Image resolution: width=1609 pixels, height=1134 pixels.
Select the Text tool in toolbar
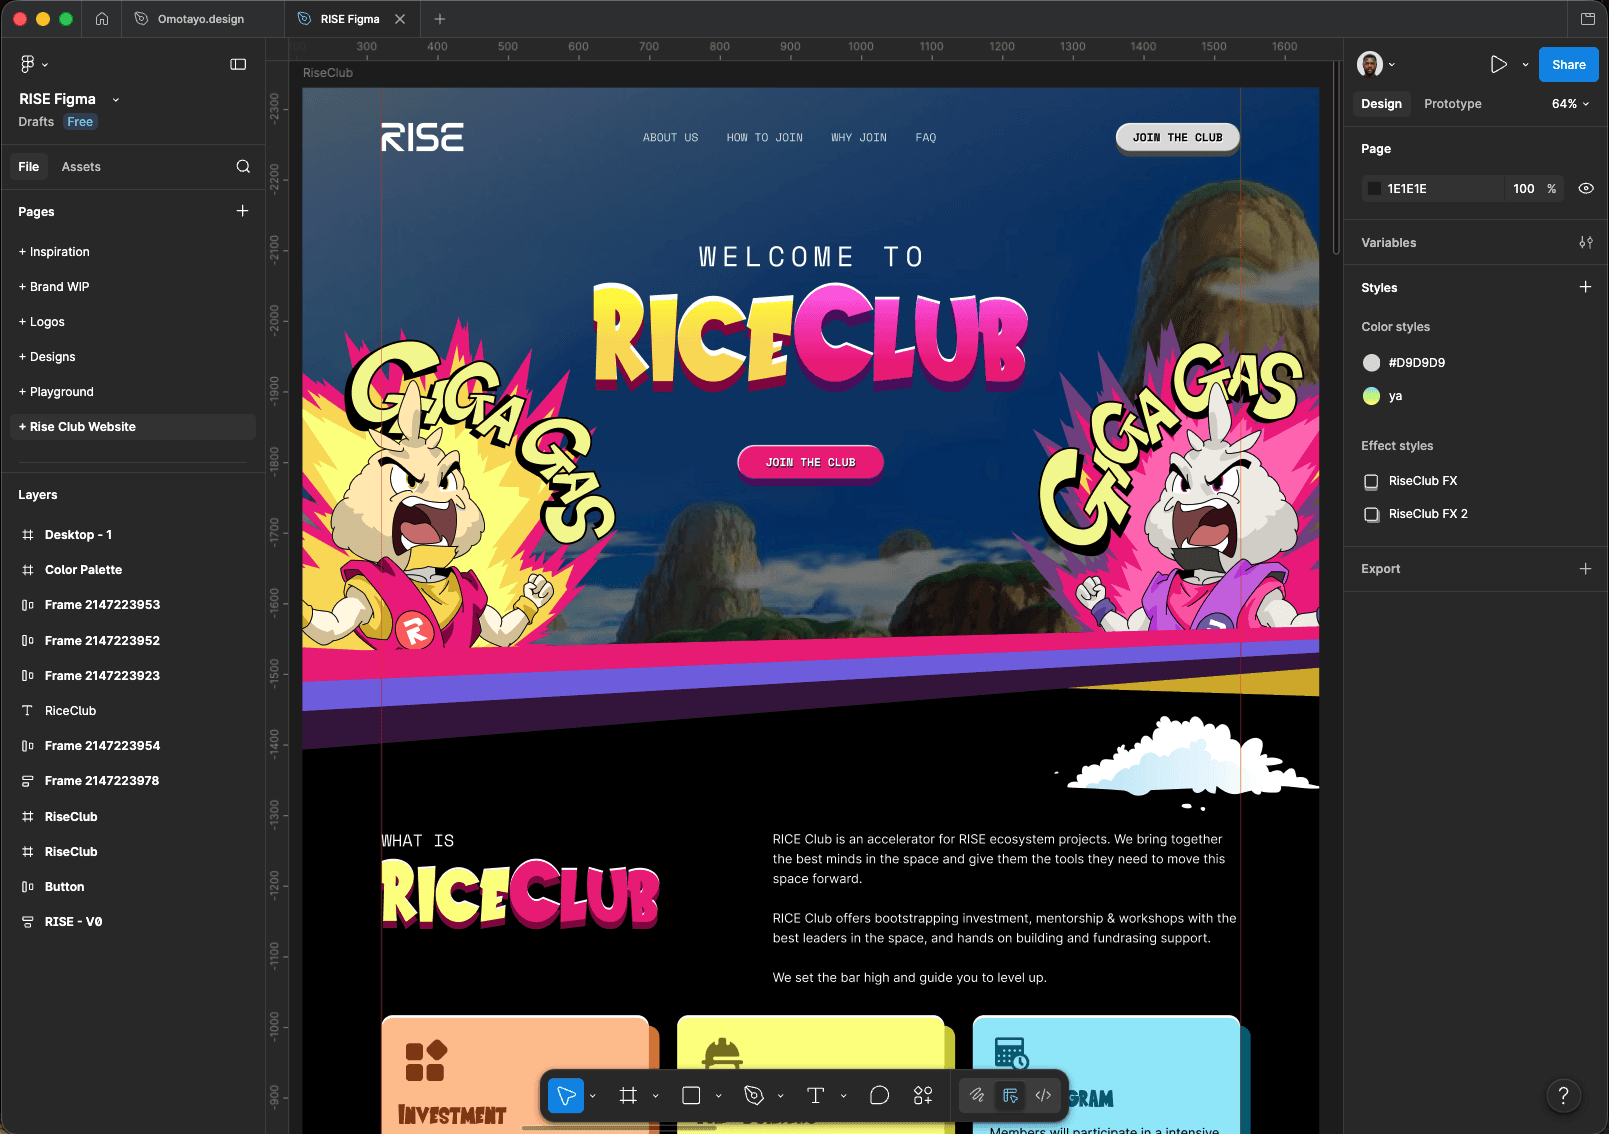pyautogui.click(x=816, y=1096)
